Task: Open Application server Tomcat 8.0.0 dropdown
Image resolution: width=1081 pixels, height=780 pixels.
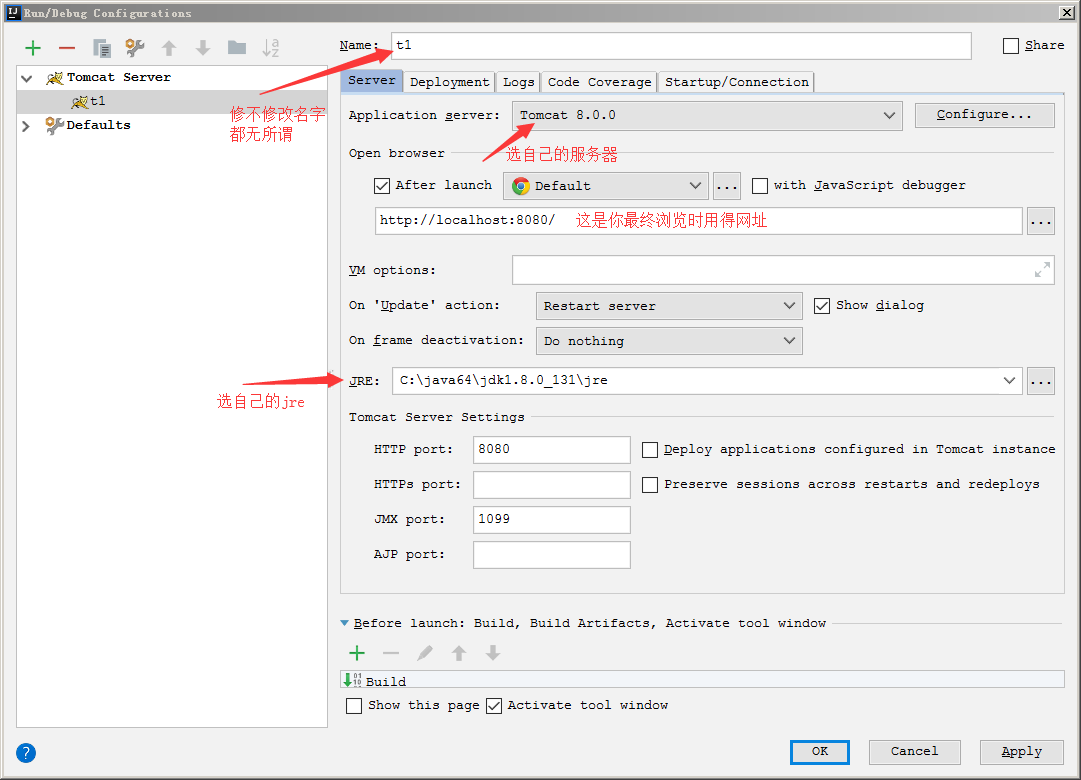Action: point(707,115)
